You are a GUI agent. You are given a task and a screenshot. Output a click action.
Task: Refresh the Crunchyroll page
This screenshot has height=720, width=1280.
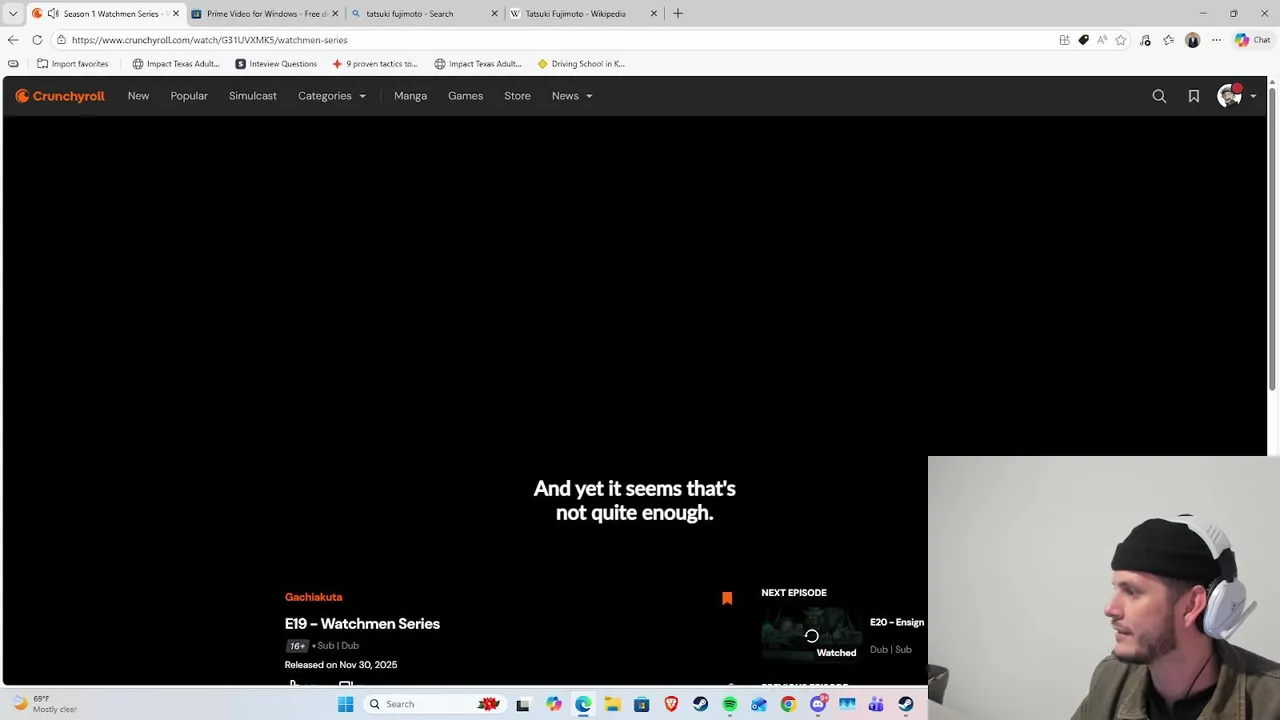pos(37,40)
